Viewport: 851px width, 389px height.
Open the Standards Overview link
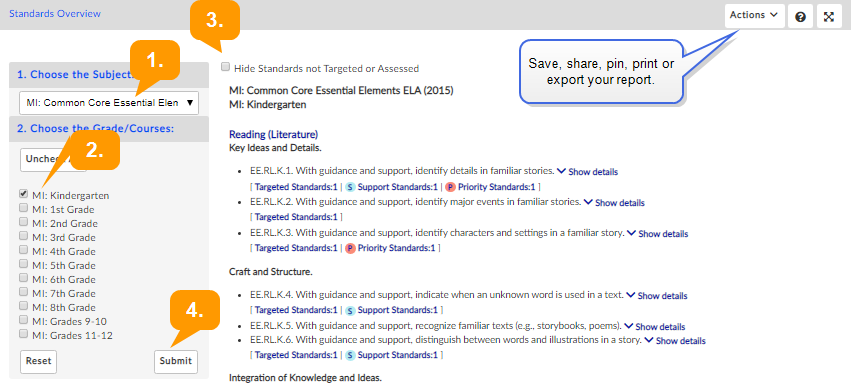[x=55, y=14]
